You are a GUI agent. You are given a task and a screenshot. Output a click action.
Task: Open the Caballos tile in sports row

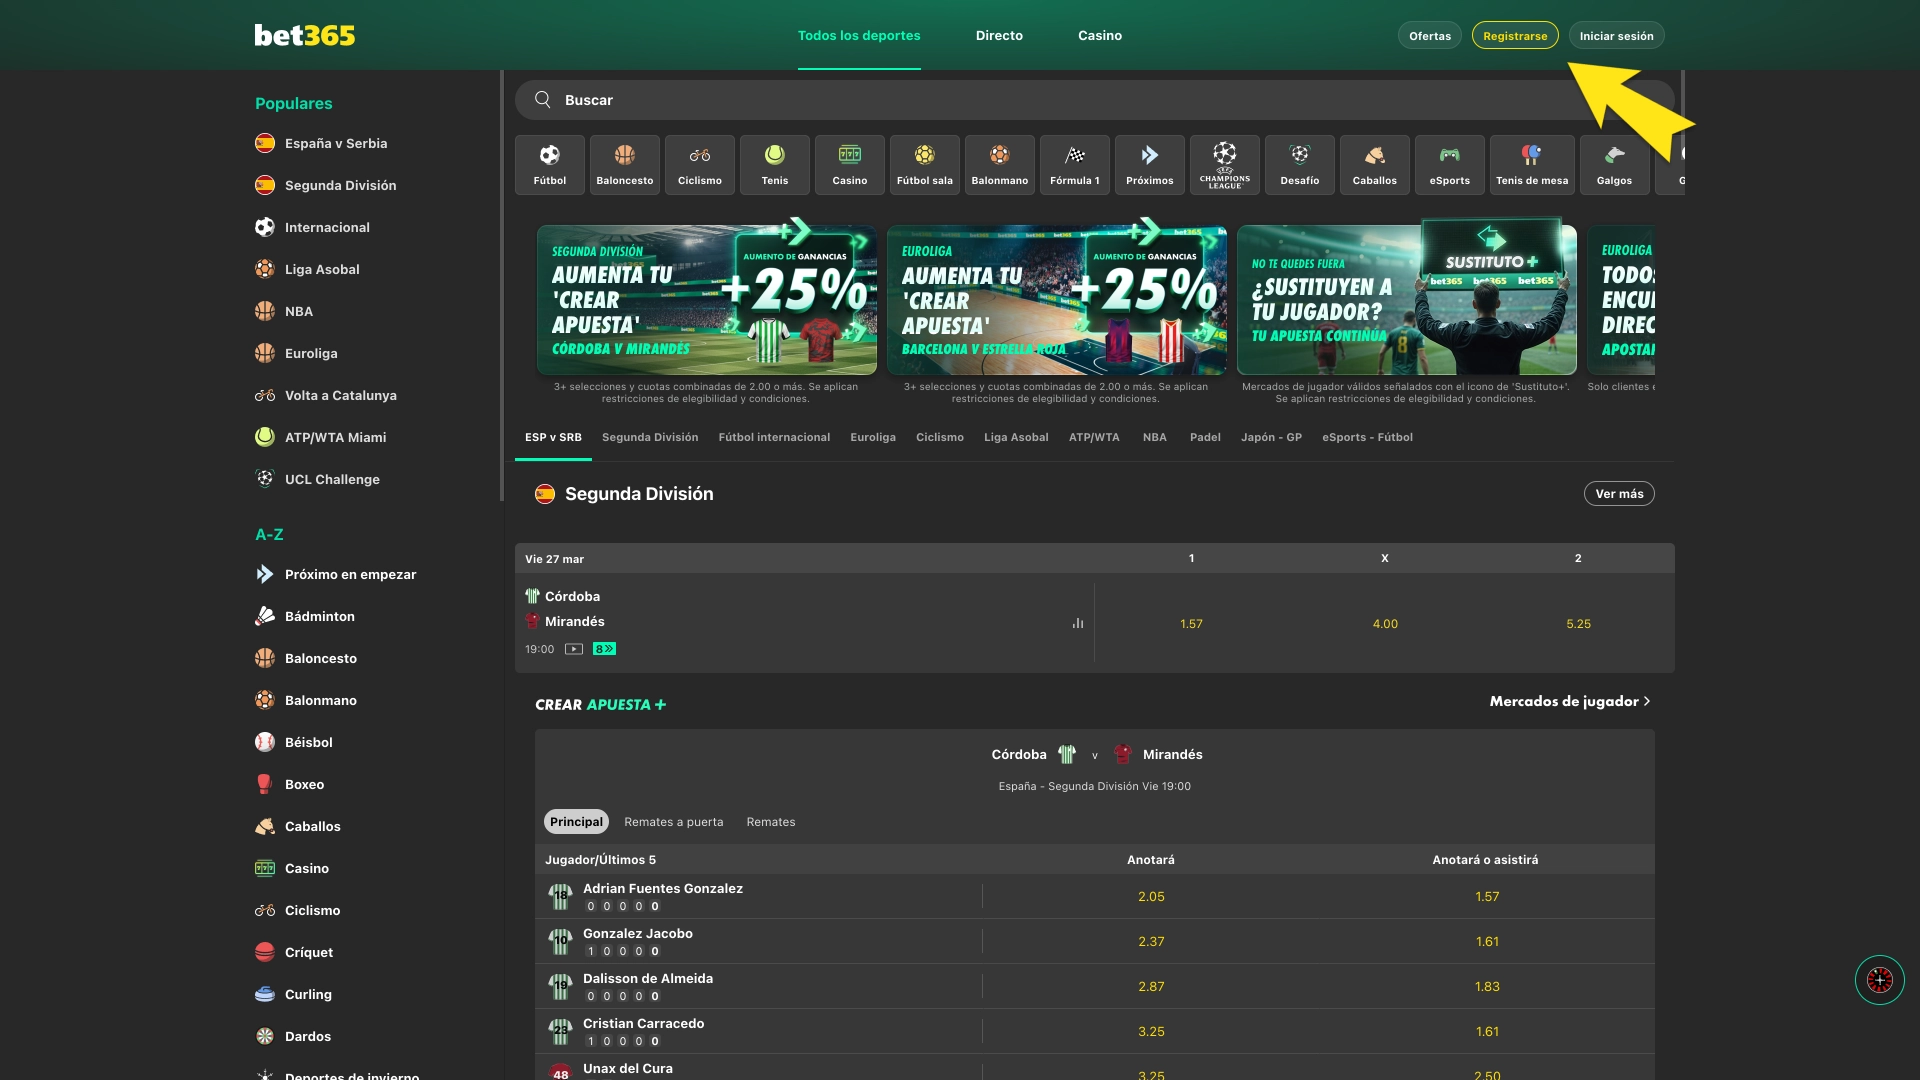coord(1374,165)
